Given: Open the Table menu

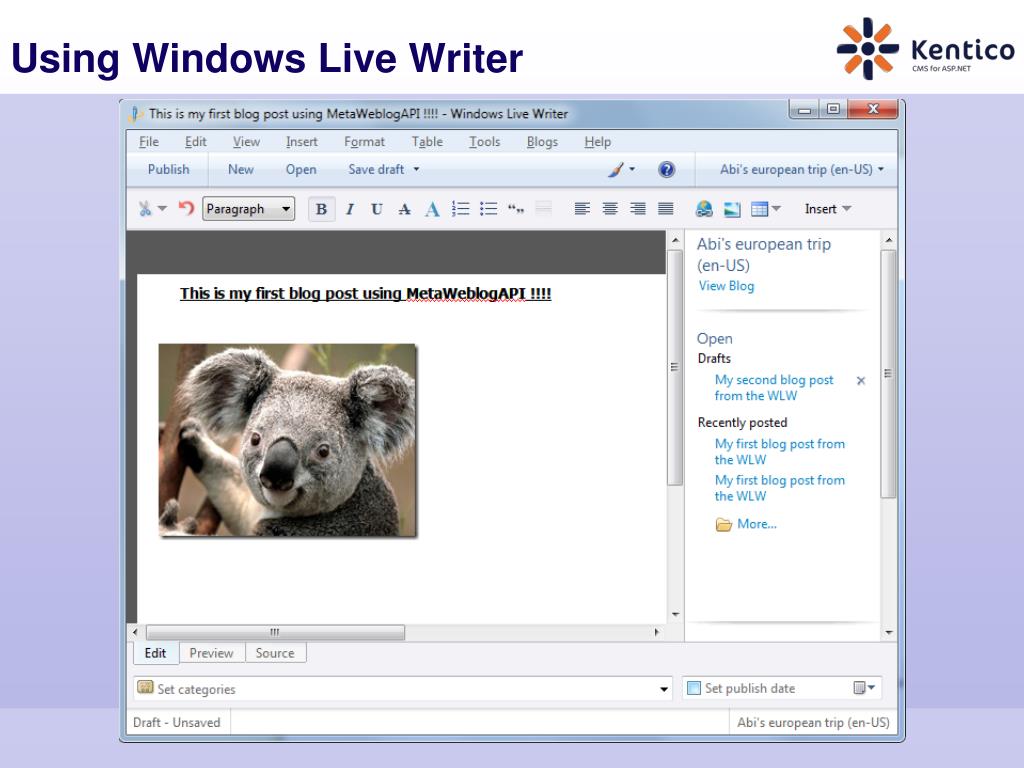Looking at the screenshot, I should [x=427, y=142].
